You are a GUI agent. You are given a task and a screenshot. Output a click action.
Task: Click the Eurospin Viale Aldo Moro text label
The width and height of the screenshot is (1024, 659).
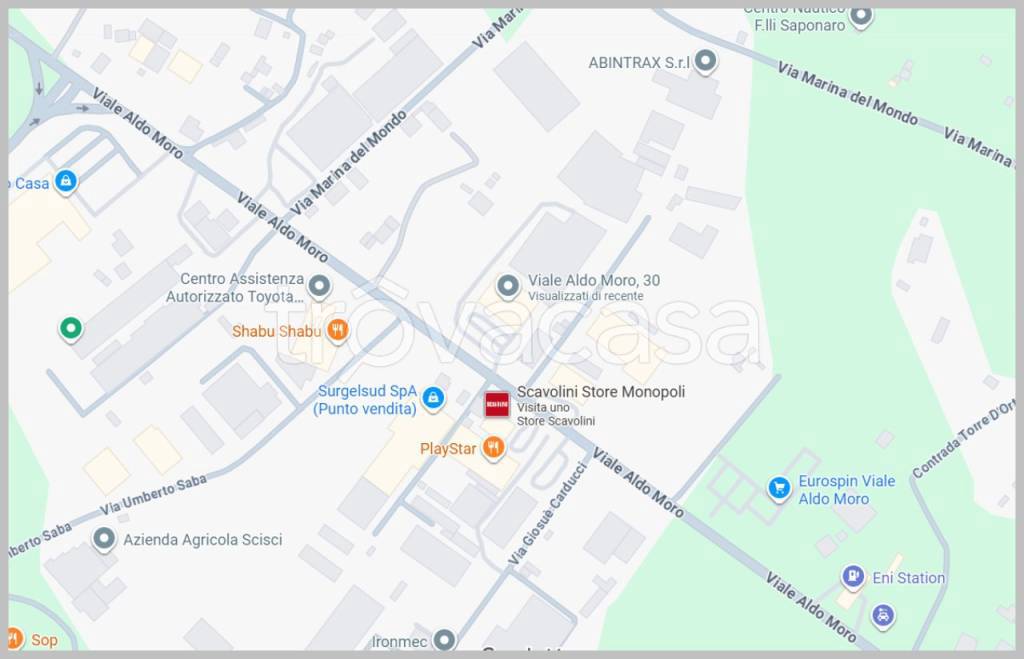tap(846, 490)
